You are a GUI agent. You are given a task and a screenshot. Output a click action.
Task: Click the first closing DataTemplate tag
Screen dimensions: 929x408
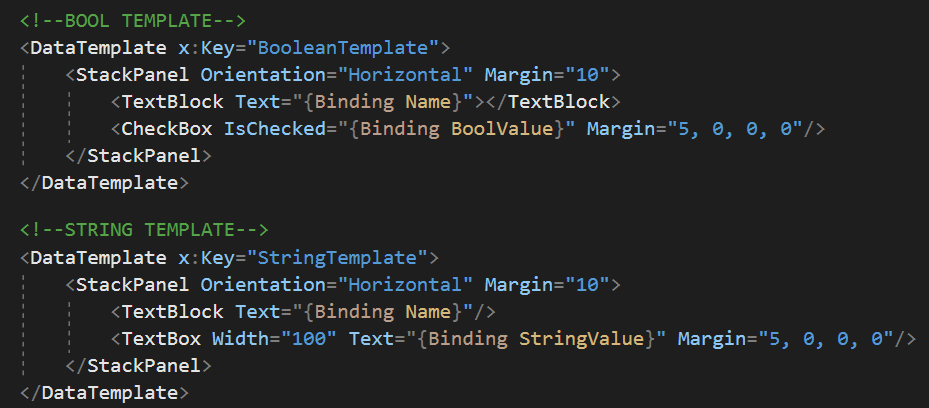click(x=104, y=182)
